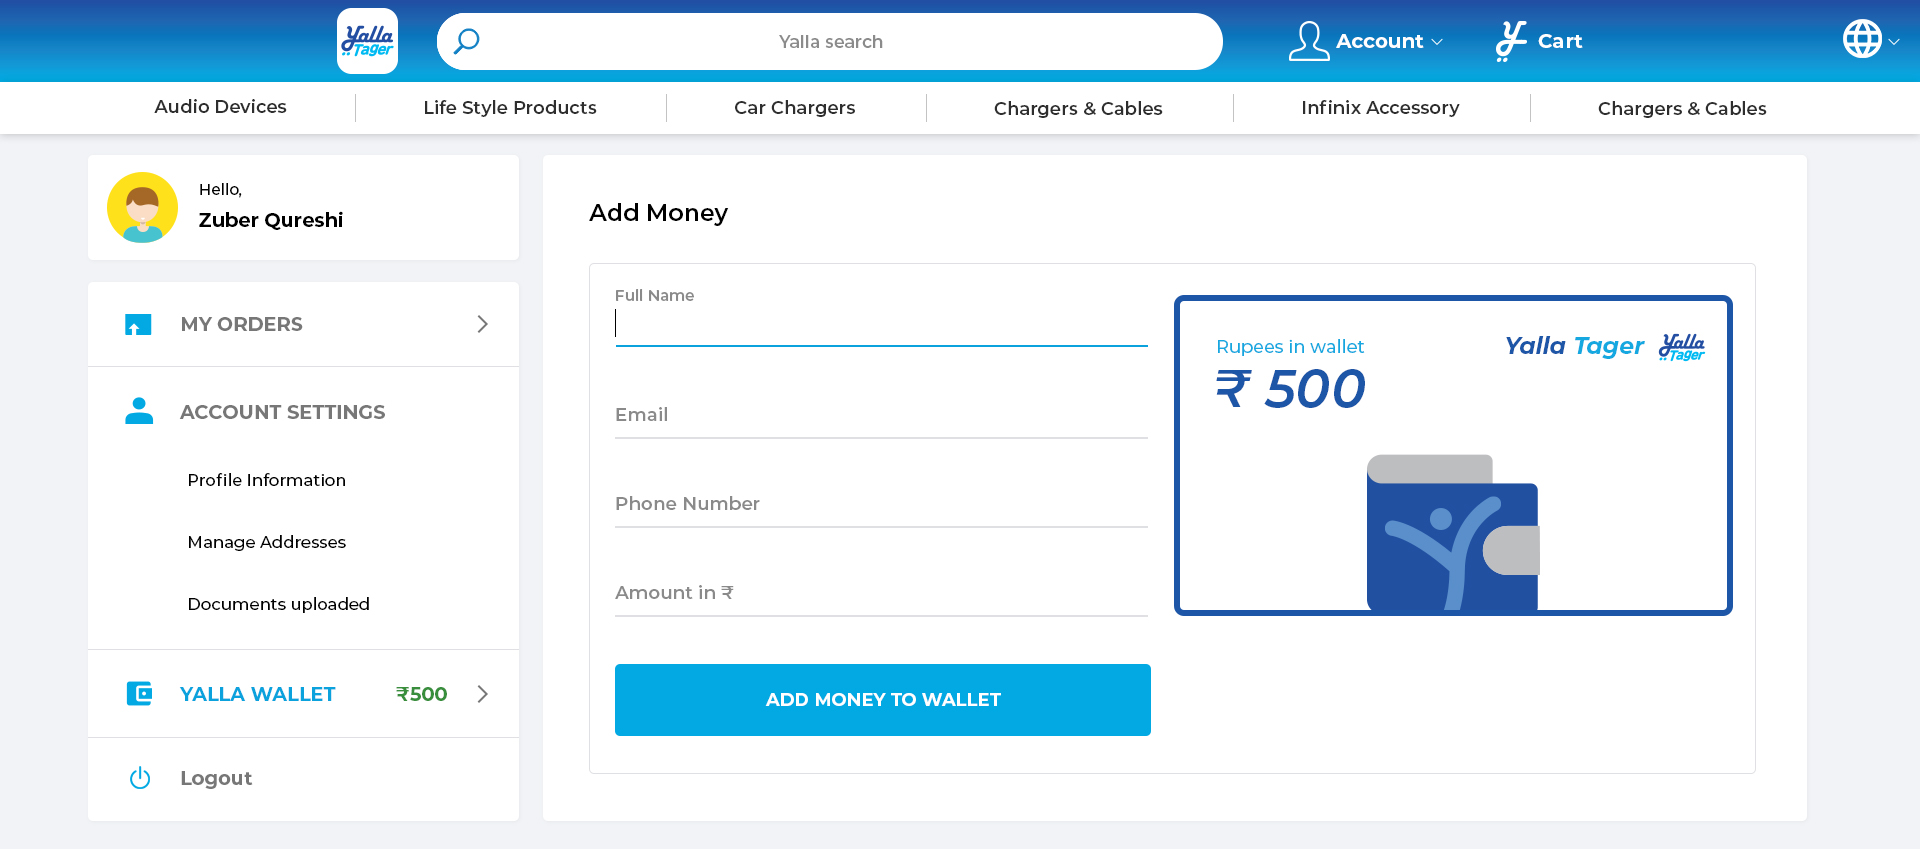This screenshot has width=1920, height=849.
Task: Click the Logout power icon
Action: click(x=140, y=778)
